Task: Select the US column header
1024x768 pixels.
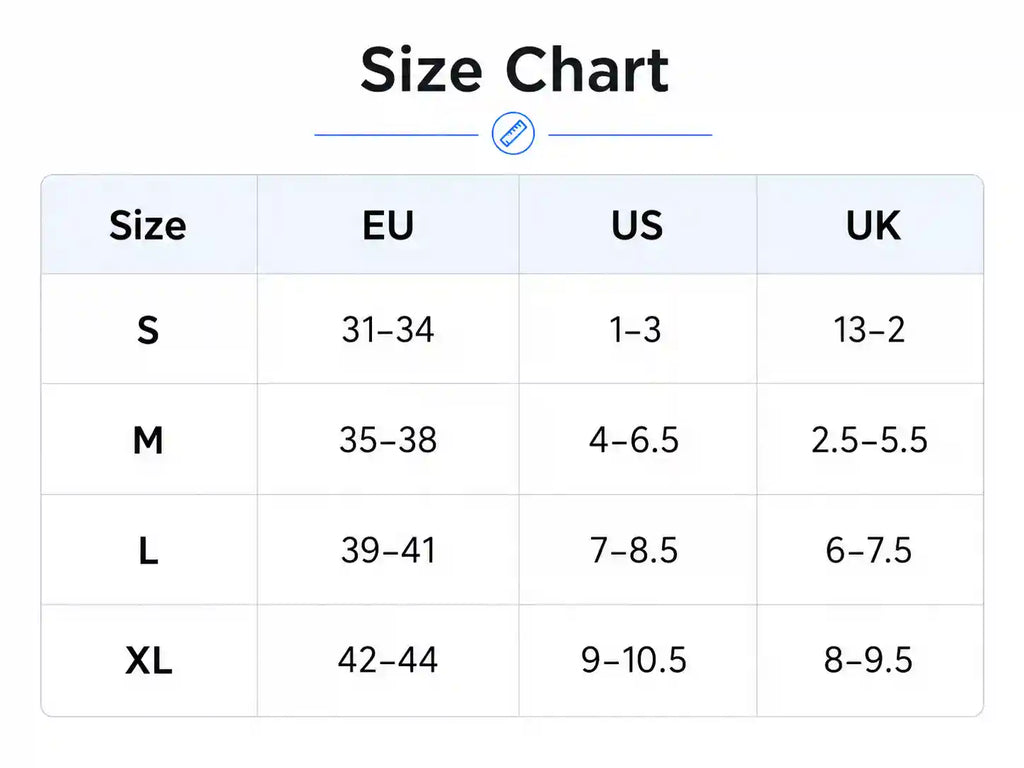Action: (x=637, y=225)
